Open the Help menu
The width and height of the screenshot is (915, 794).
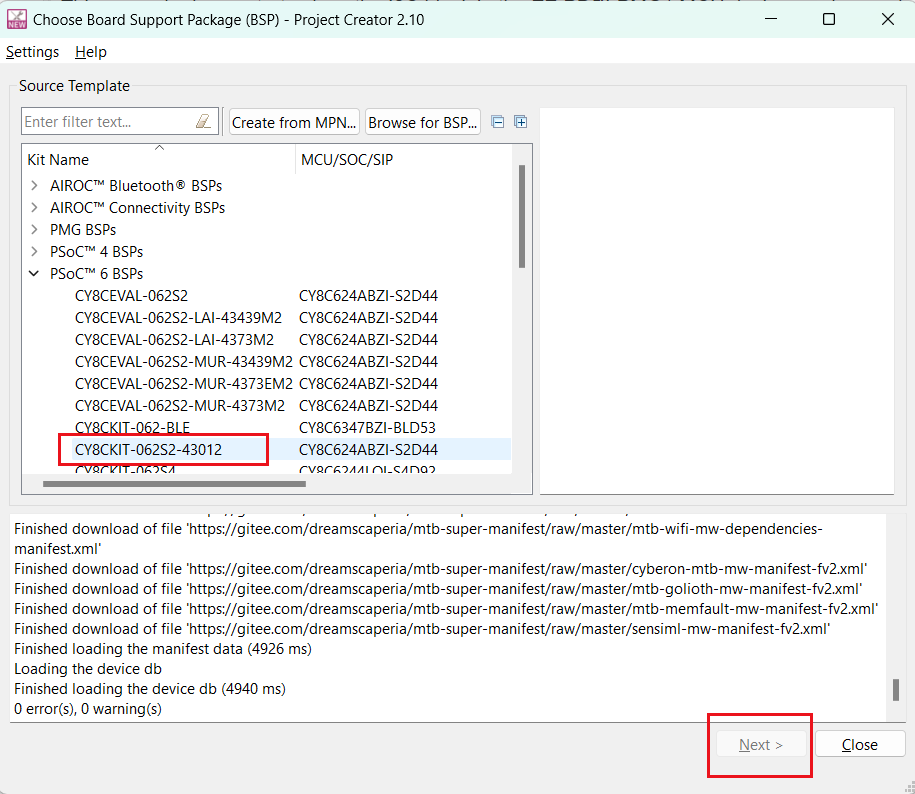coord(90,52)
